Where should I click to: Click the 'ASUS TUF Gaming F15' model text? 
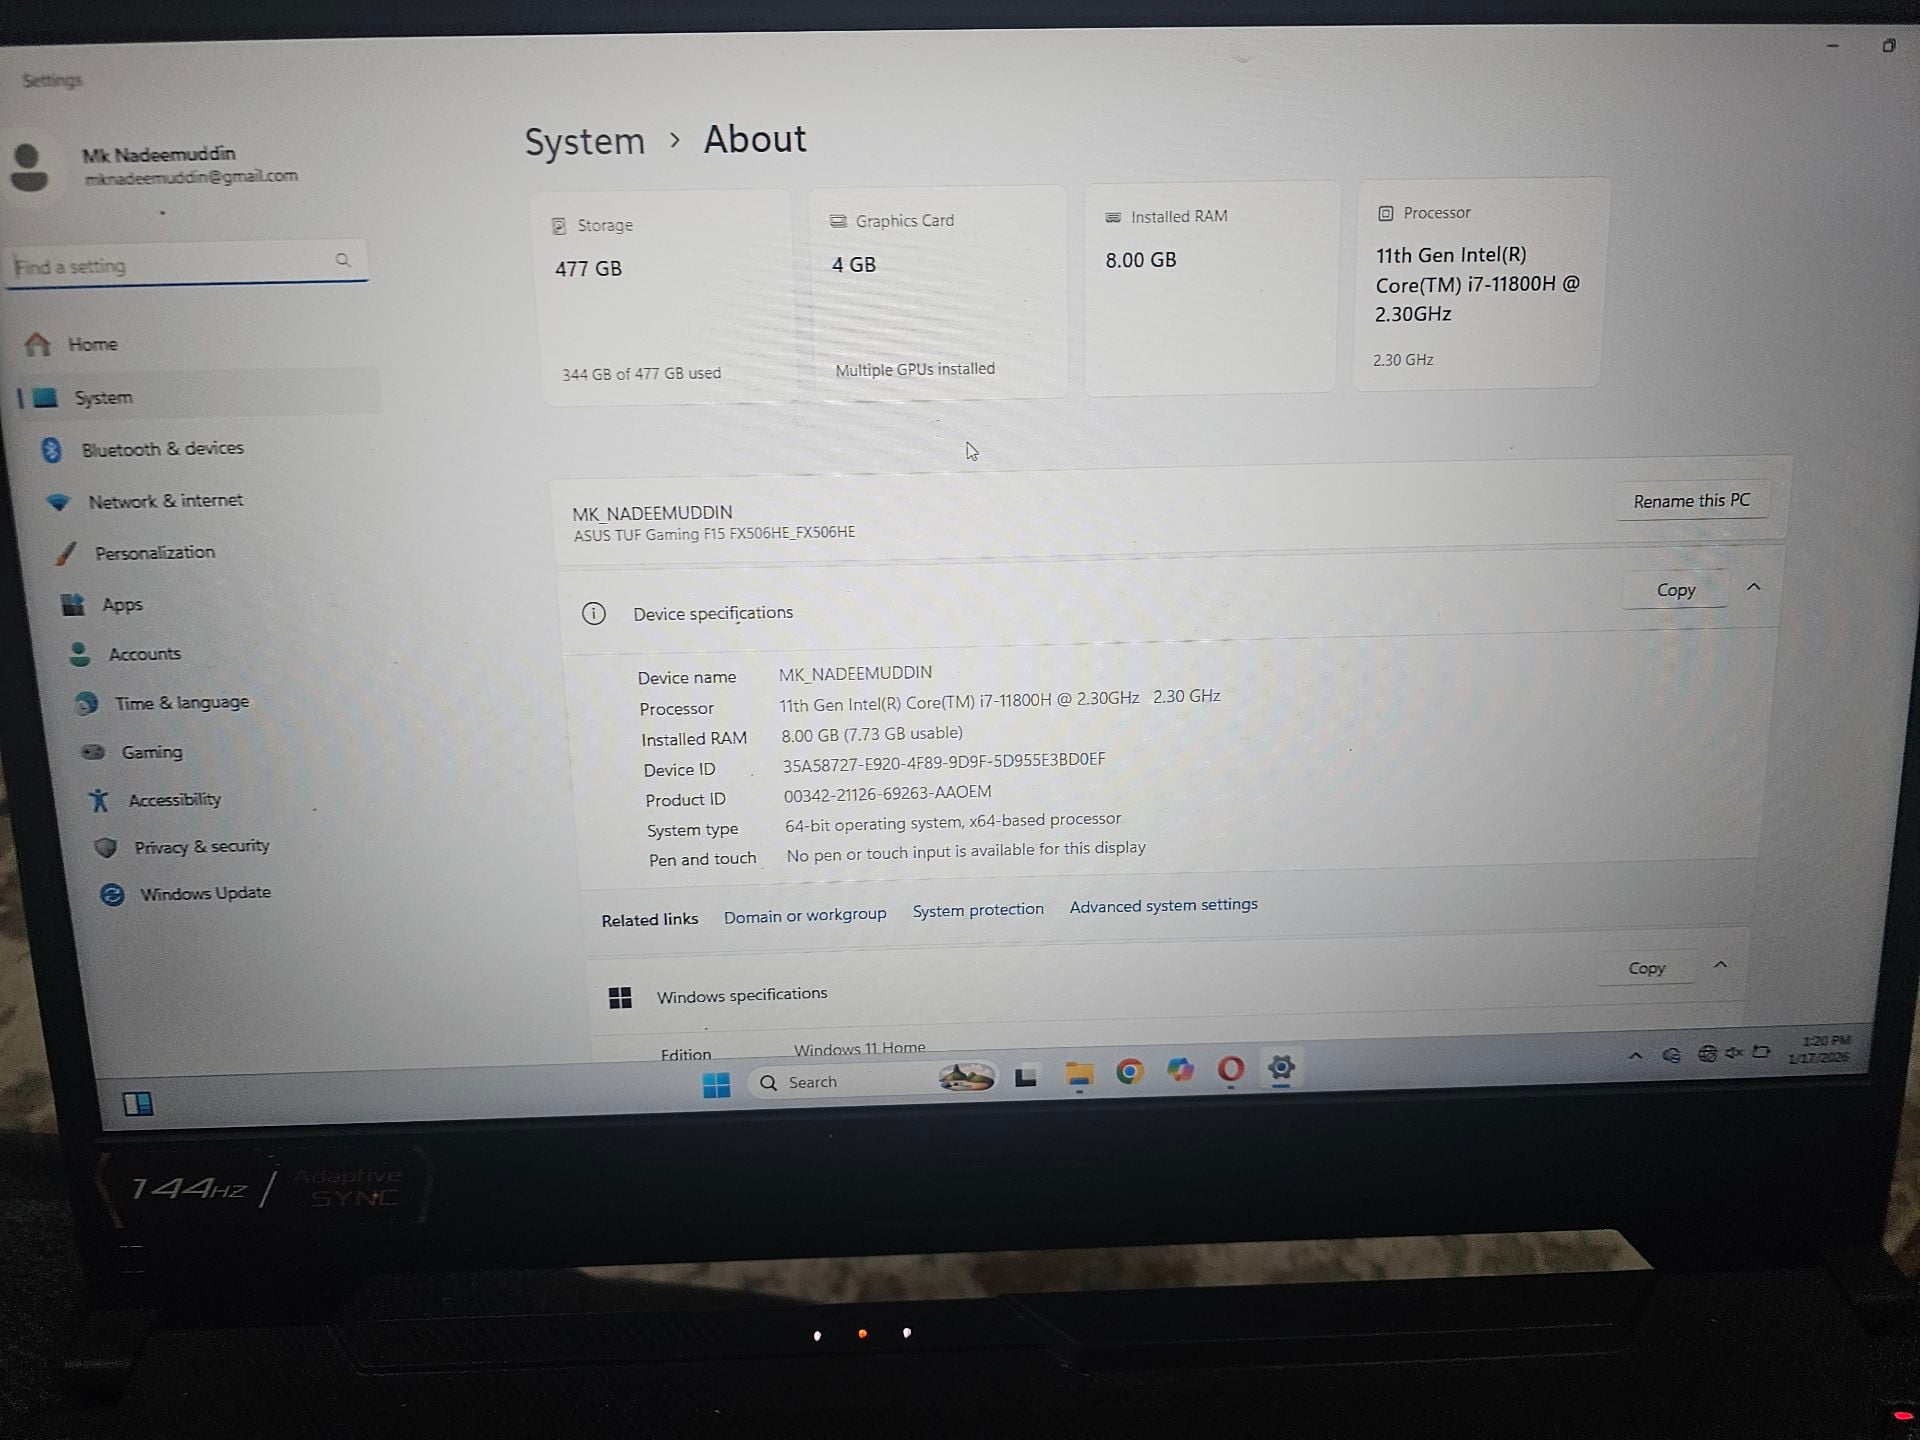point(714,534)
